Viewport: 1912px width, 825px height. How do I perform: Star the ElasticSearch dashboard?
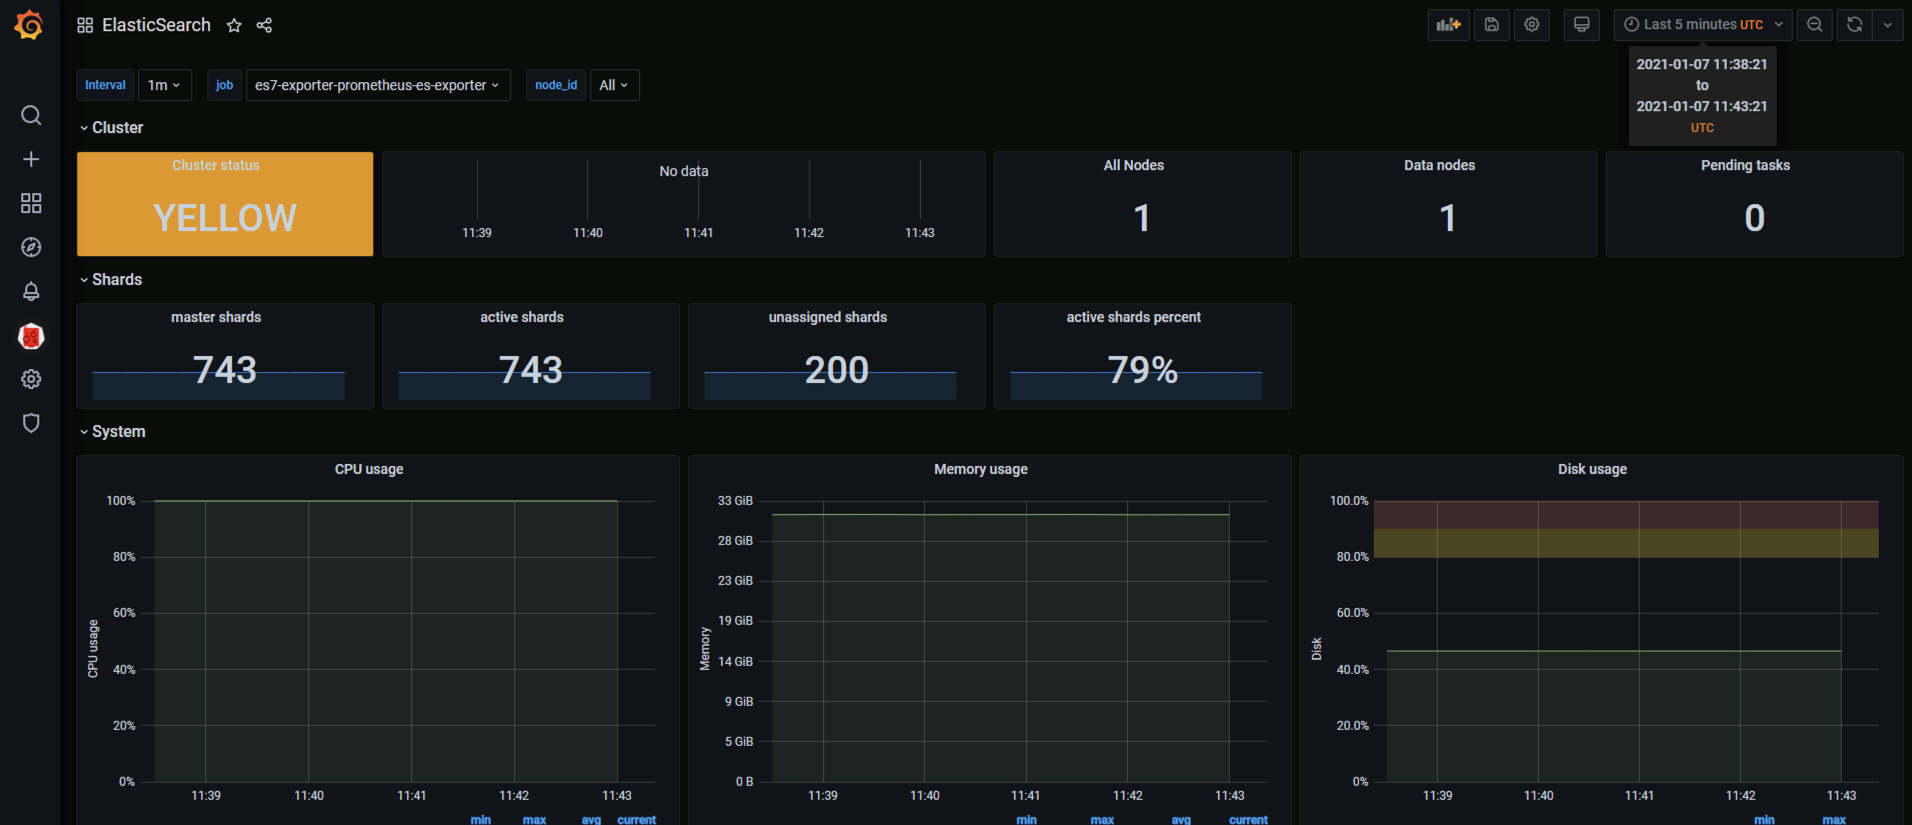tap(234, 25)
